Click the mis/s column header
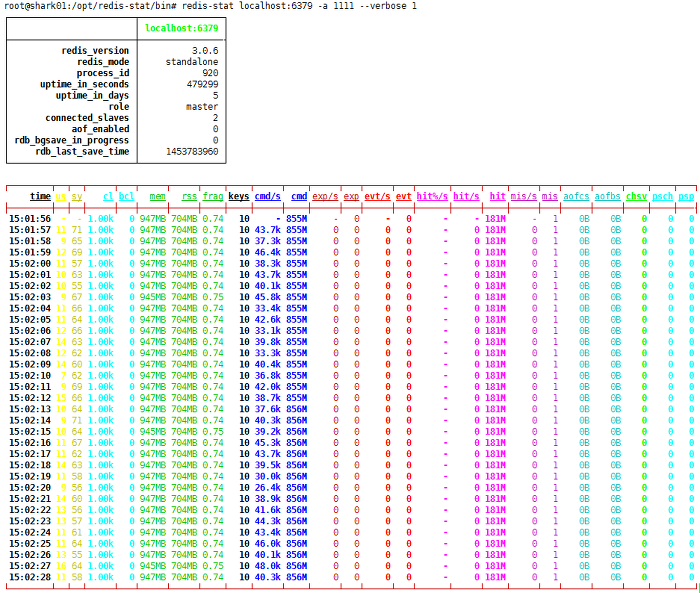700x593 pixels. click(x=524, y=196)
